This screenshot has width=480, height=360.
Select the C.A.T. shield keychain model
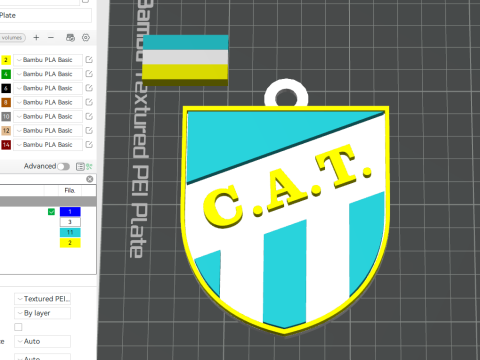285,207
